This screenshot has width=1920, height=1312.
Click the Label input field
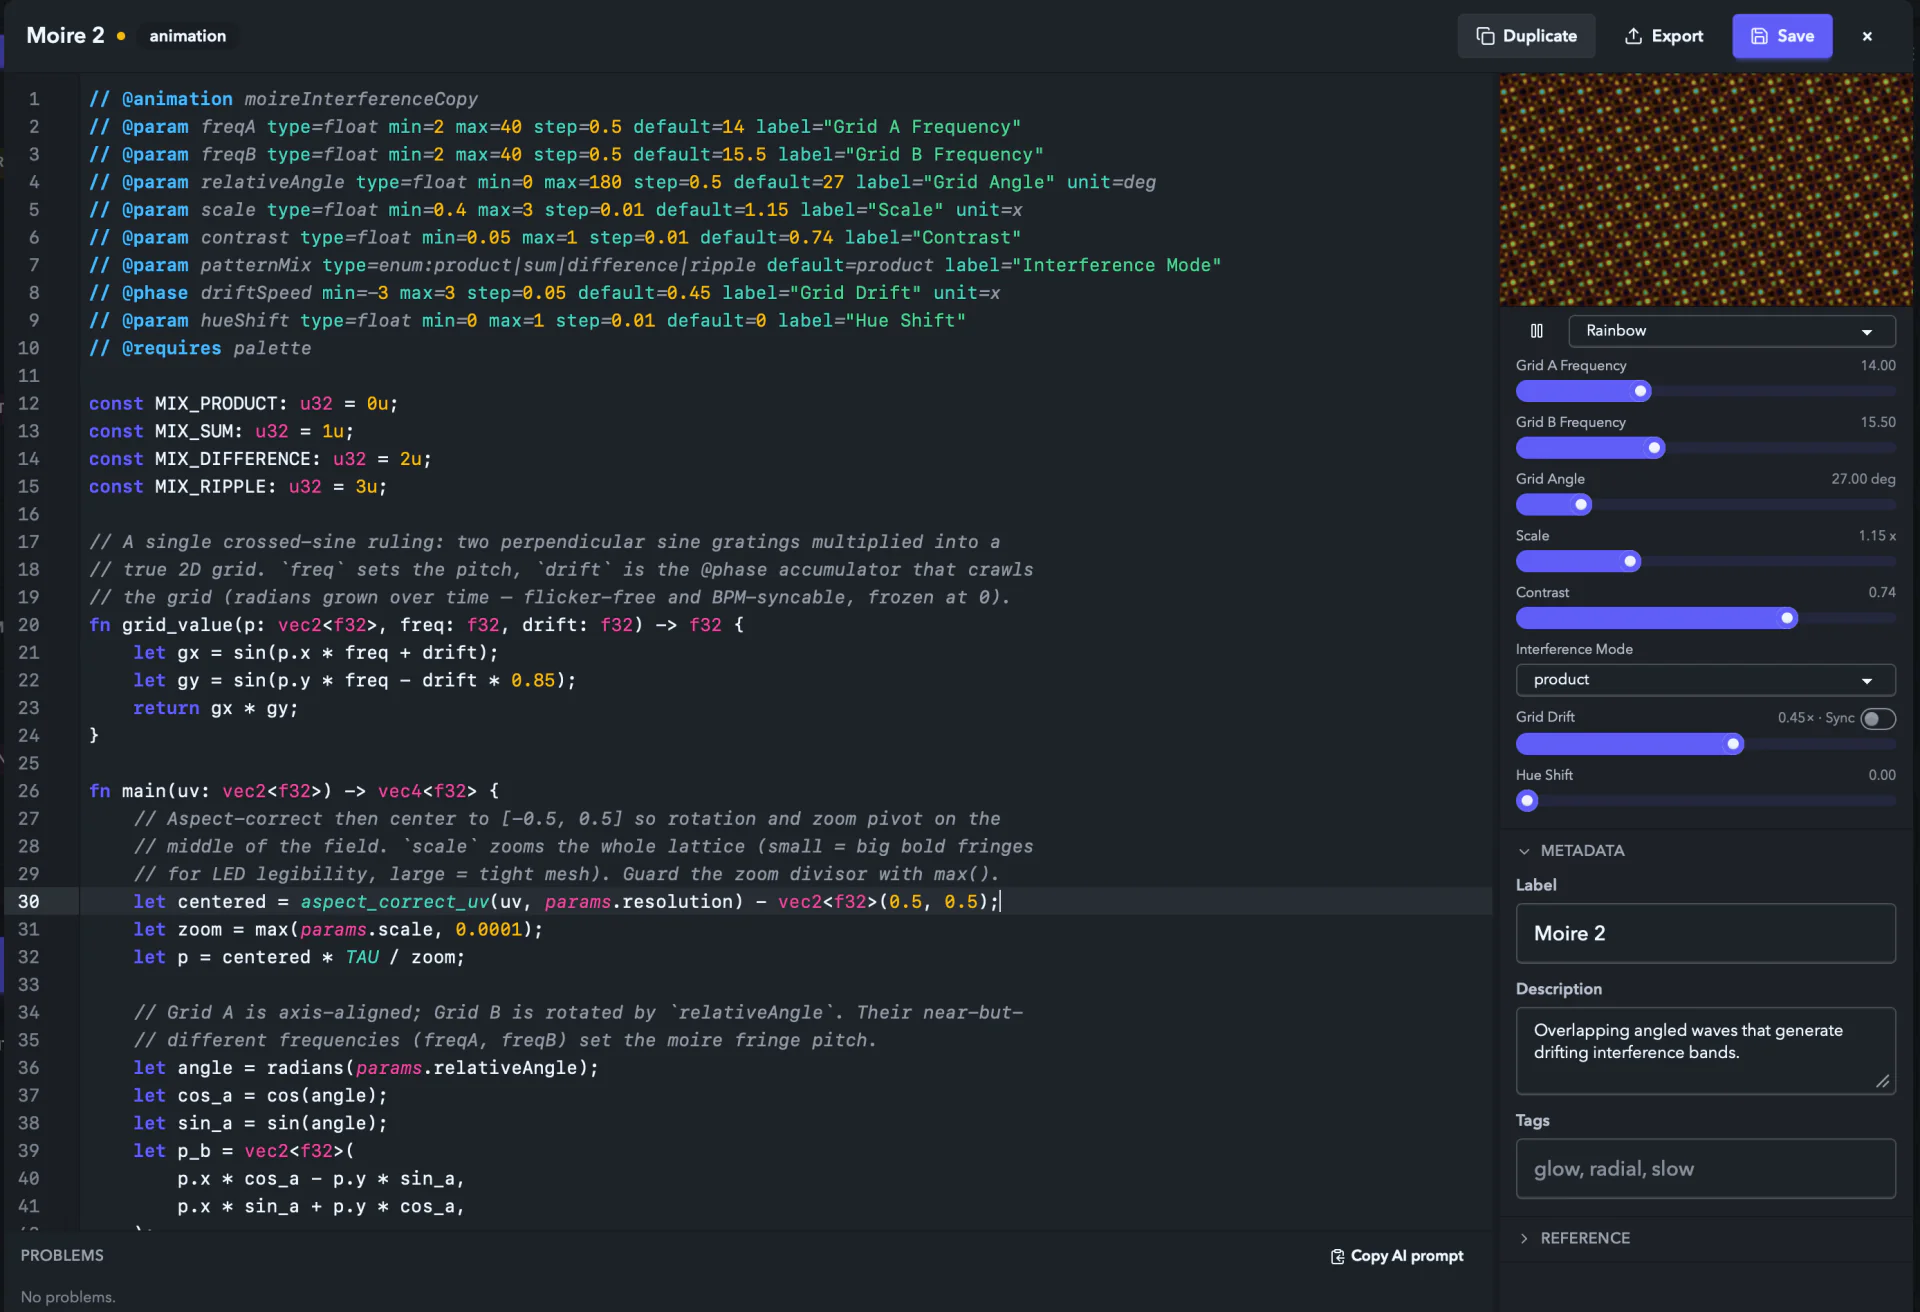pos(1705,933)
